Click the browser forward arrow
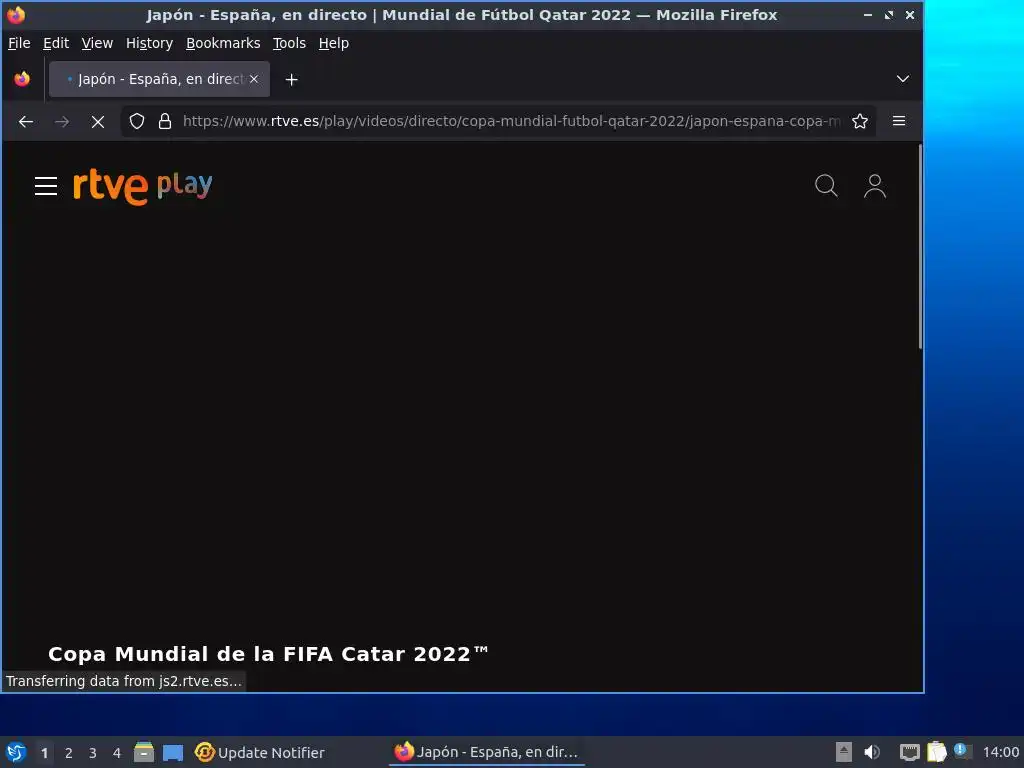The width and height of the screenshot is (1024, 768). coord(62,121)
